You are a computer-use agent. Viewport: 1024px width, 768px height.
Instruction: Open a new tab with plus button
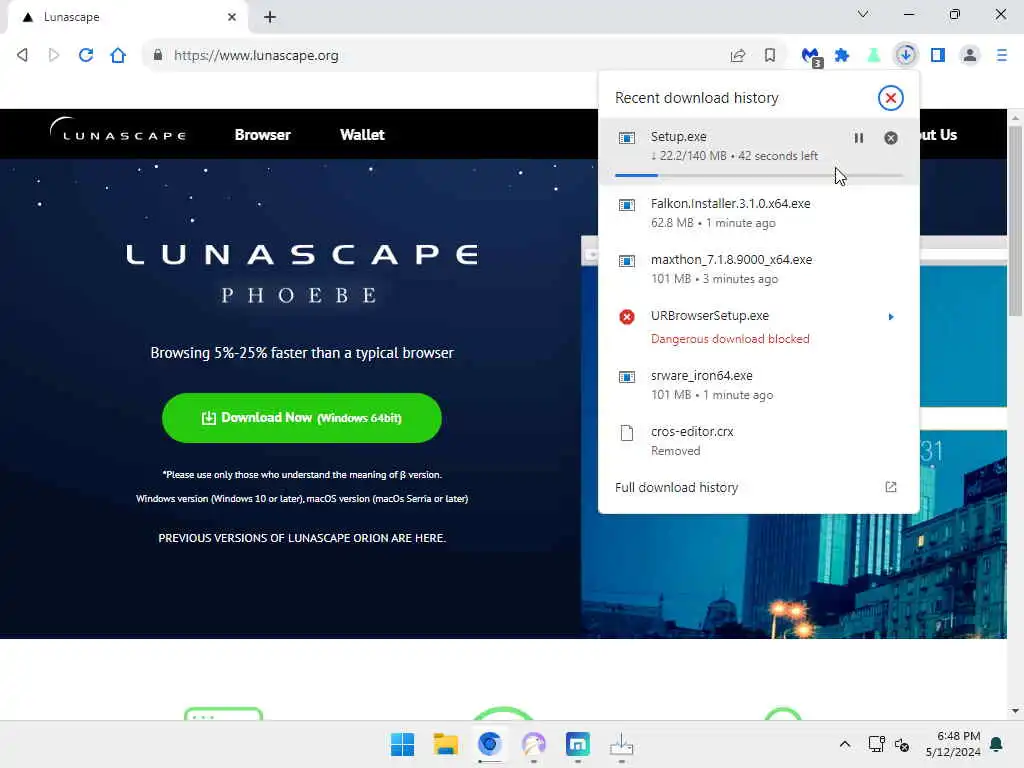pyautogui.click(x=270, y=17)
